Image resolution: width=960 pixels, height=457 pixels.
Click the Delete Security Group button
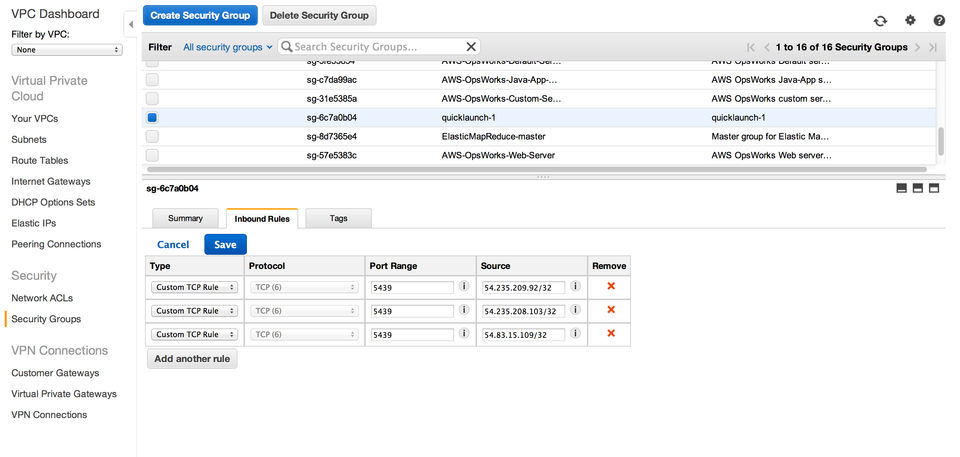click(319, 15)
